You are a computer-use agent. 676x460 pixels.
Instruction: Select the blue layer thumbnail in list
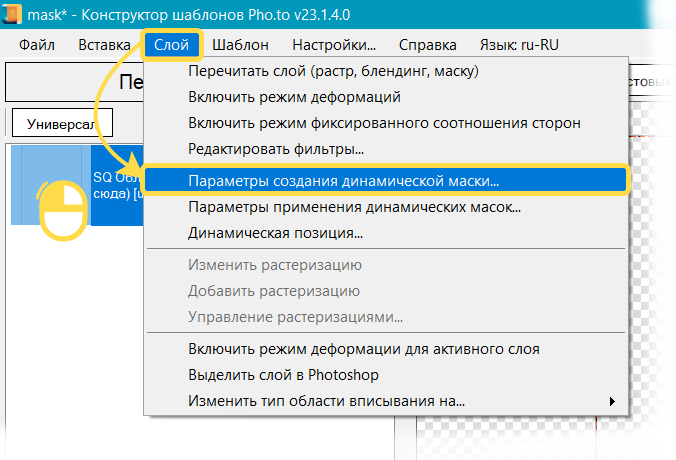click(50, 185)
